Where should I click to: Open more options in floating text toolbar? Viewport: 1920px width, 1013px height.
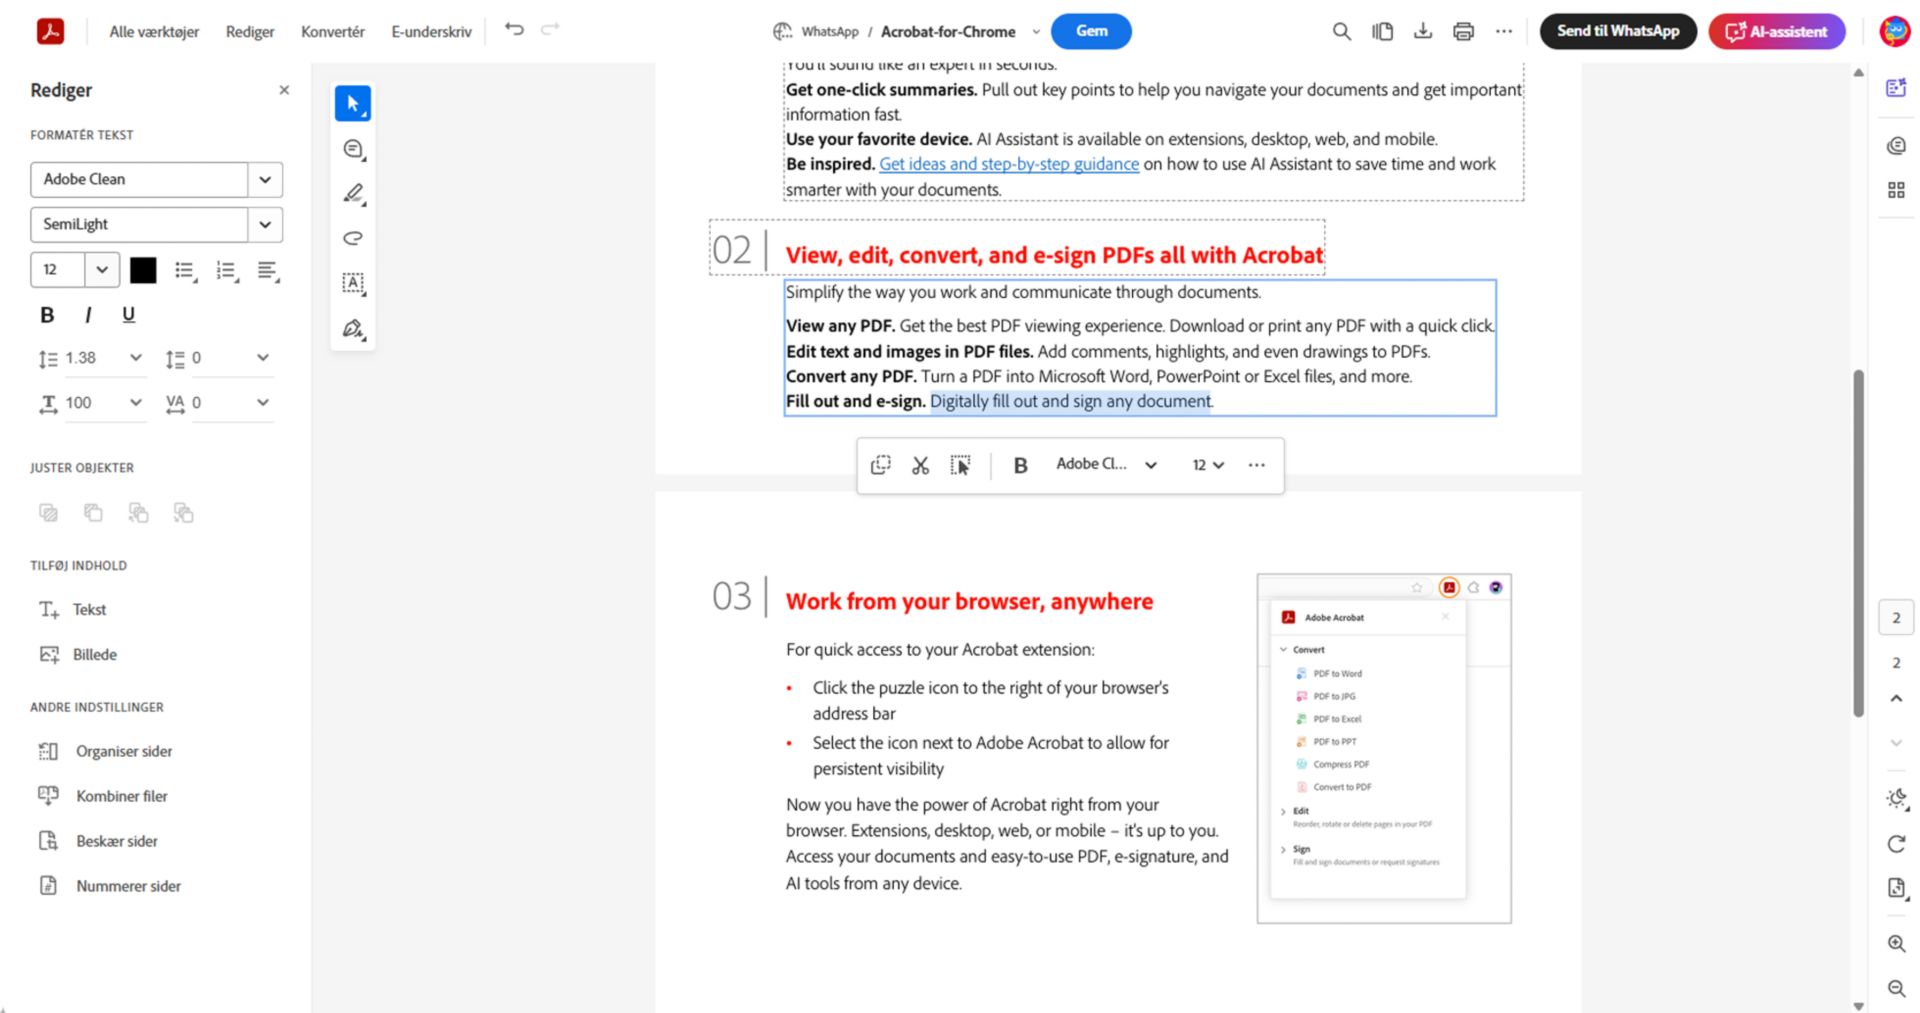click(x=1257, y=465)
